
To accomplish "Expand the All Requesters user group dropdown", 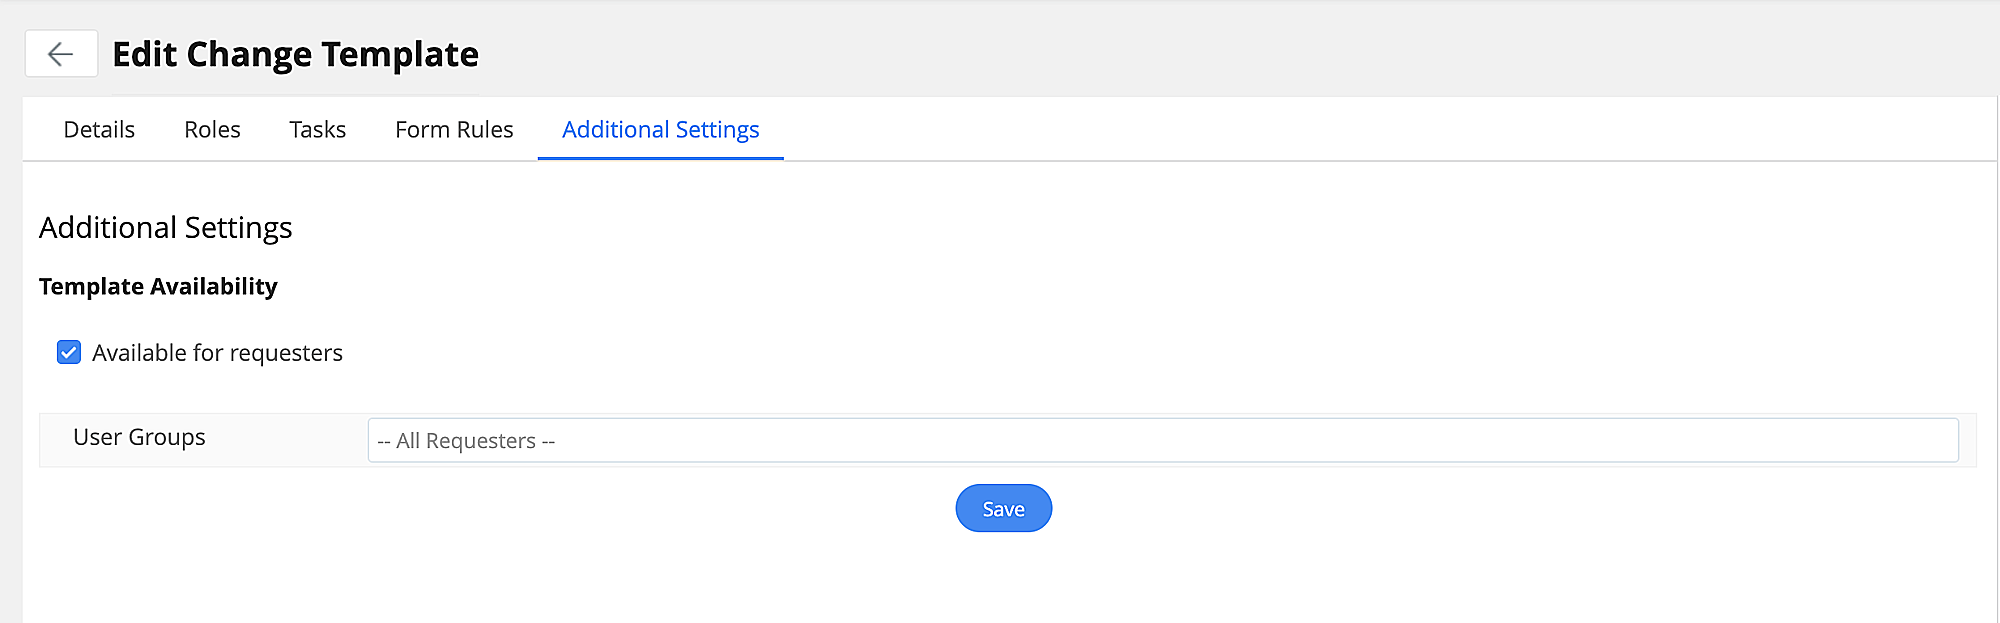I will (x=1162, y=440).
